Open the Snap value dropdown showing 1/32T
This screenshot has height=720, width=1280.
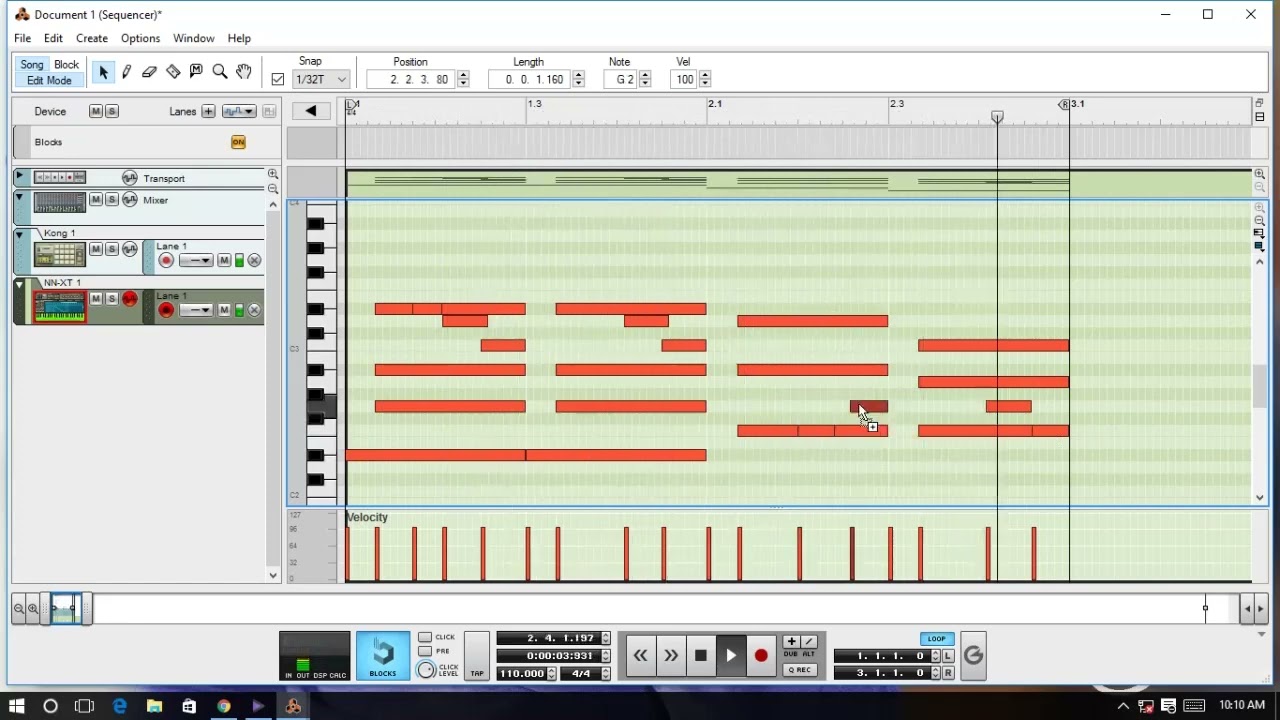pyautogui.click(x=320, y=79)
